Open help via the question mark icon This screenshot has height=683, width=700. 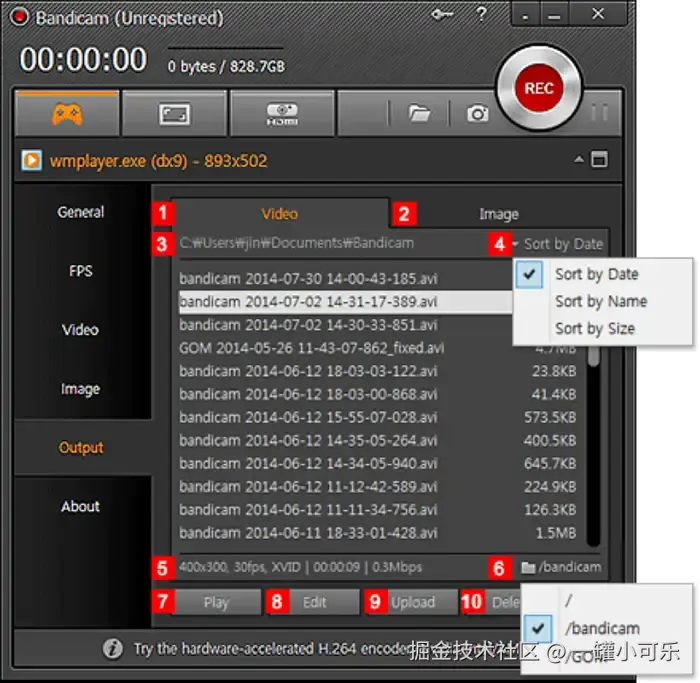point(481,14)
